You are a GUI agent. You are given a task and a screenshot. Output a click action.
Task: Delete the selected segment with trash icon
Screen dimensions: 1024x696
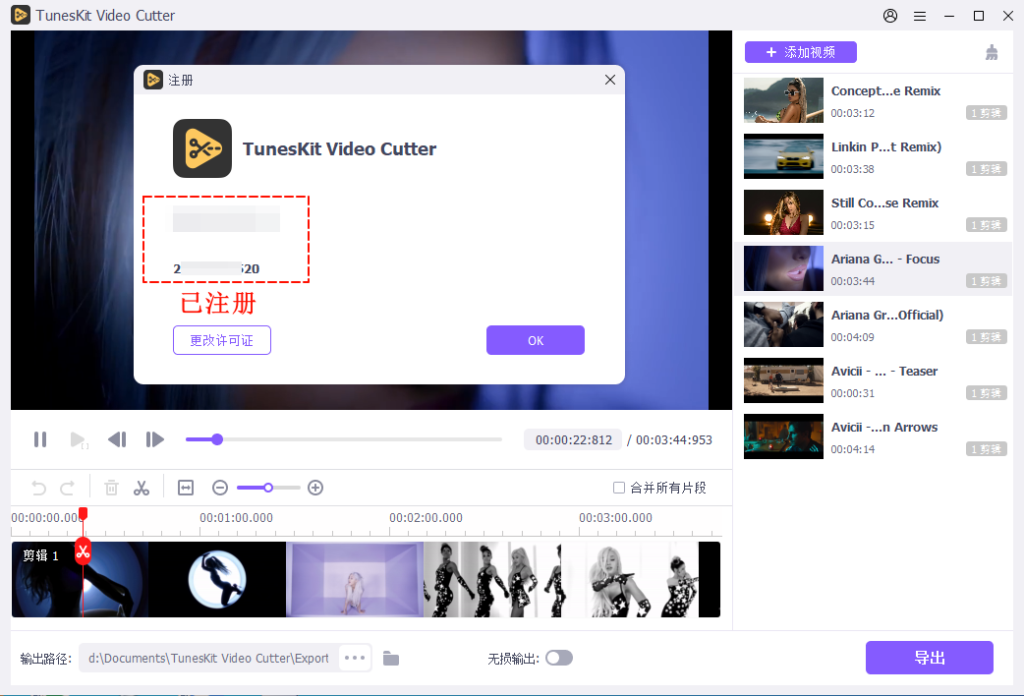112,488
